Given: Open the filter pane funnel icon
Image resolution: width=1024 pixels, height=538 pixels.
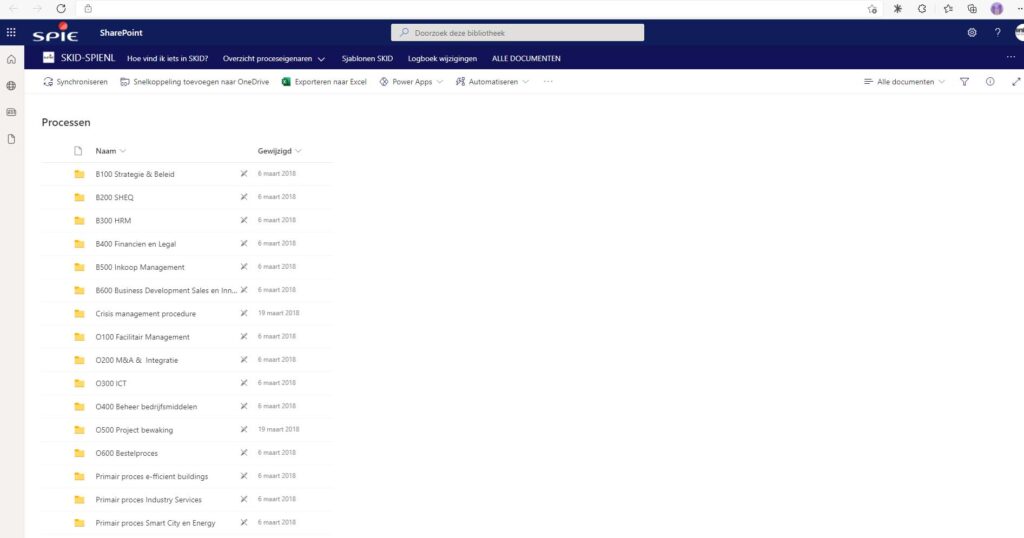Looking at the screenshot, I should click(x=964, y=82).
